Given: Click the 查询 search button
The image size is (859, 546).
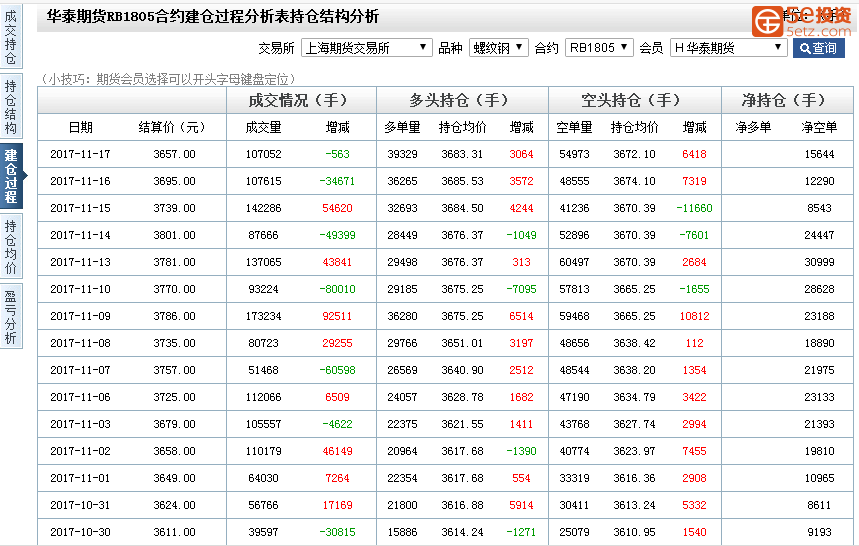Looking at the screenshot, I should pos(818,48).
